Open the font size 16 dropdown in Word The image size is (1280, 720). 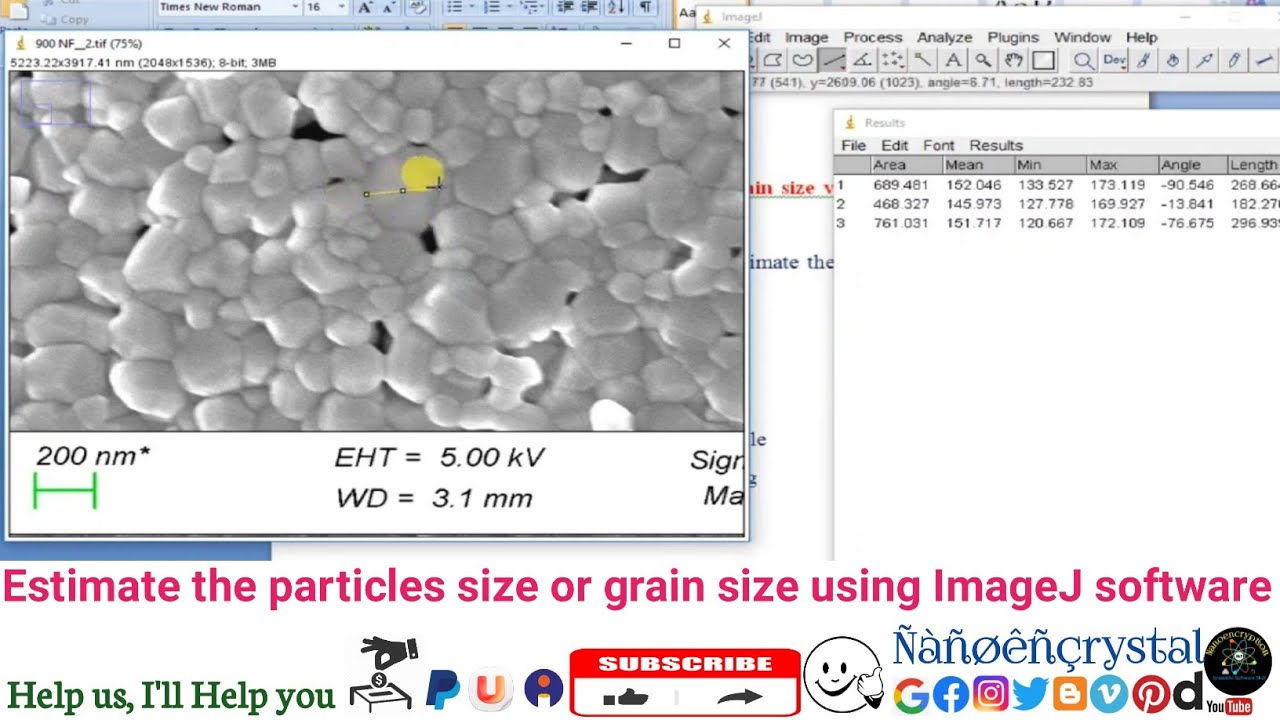[342, 7]
